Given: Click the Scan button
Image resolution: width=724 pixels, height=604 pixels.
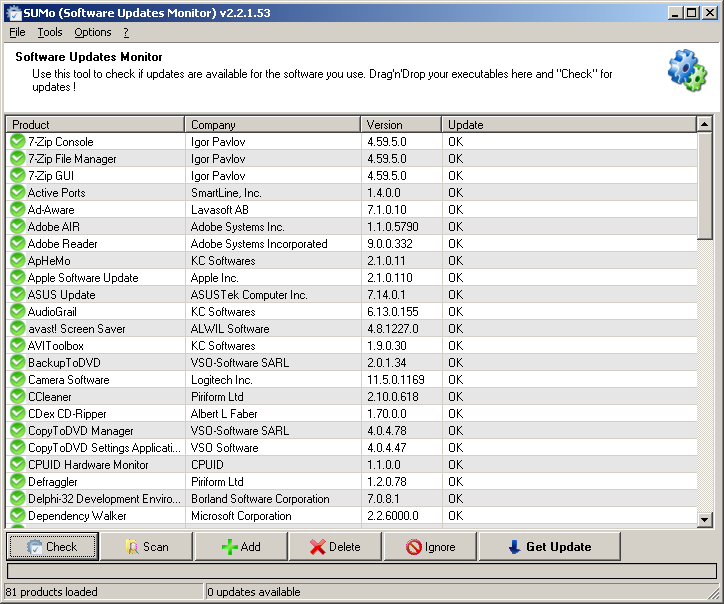Looking at the screenshot, I should 147,547.
